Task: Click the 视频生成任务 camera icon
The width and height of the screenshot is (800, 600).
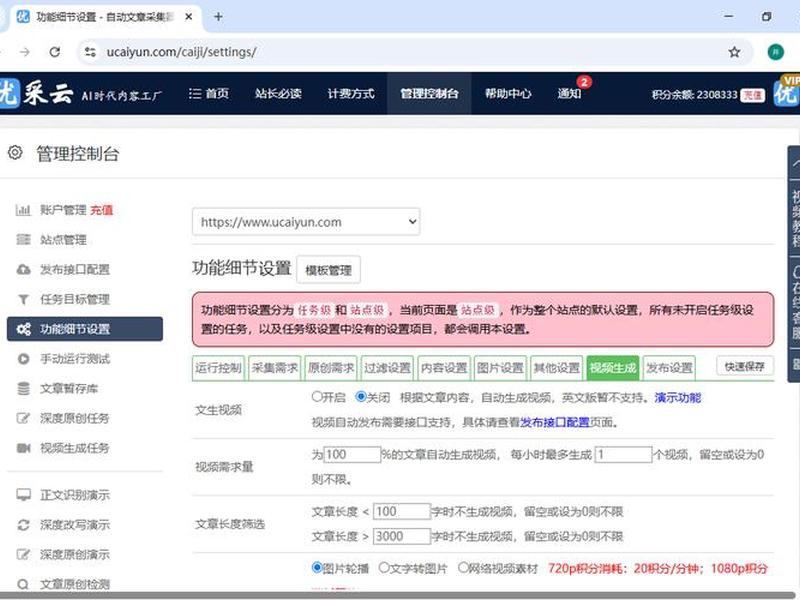Action: (x=23, y=448)
